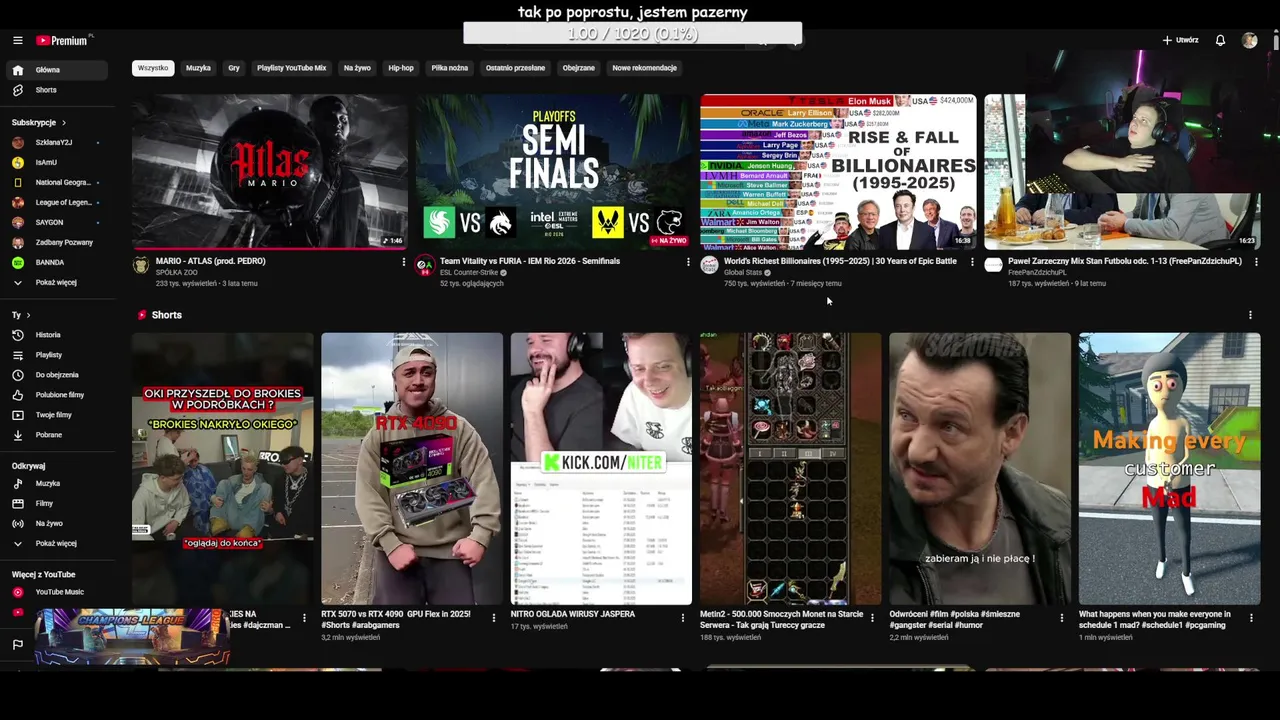Select the Obejrzane filter chip

pos(578,68)
